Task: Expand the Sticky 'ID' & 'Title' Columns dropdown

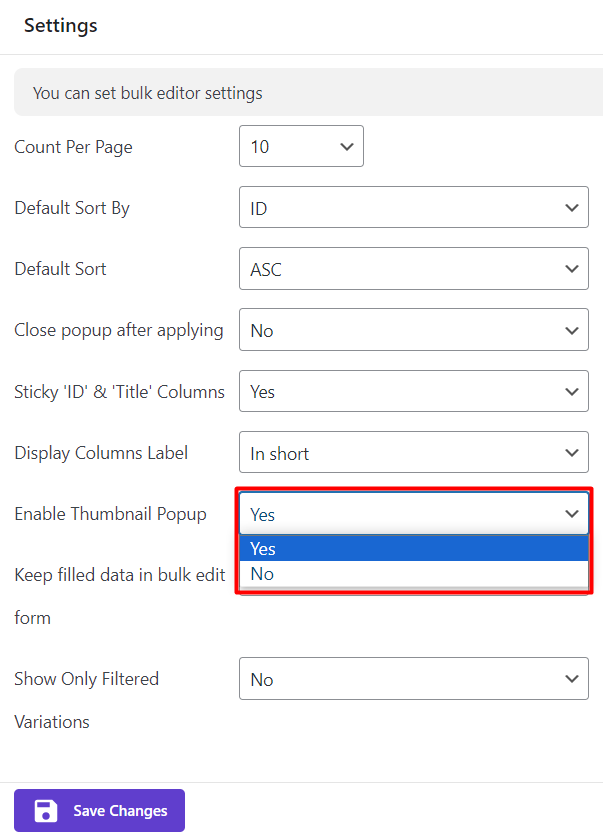Action: [413, 392]
